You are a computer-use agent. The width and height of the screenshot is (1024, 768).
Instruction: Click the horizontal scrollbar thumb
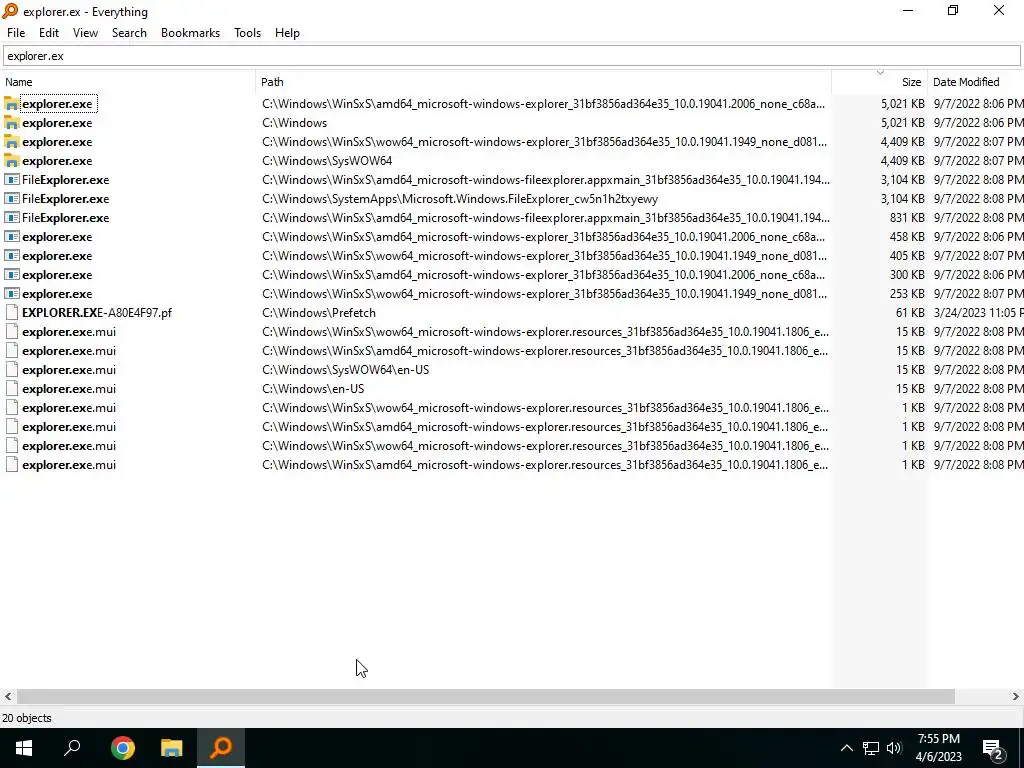coord(486,696)
